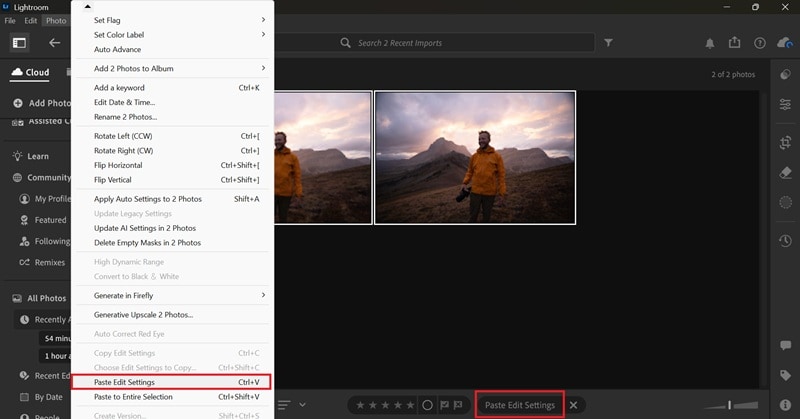Rate photo with five stars
The width and height of the screenshot is (800, 419).
click(x=410, y=405)
